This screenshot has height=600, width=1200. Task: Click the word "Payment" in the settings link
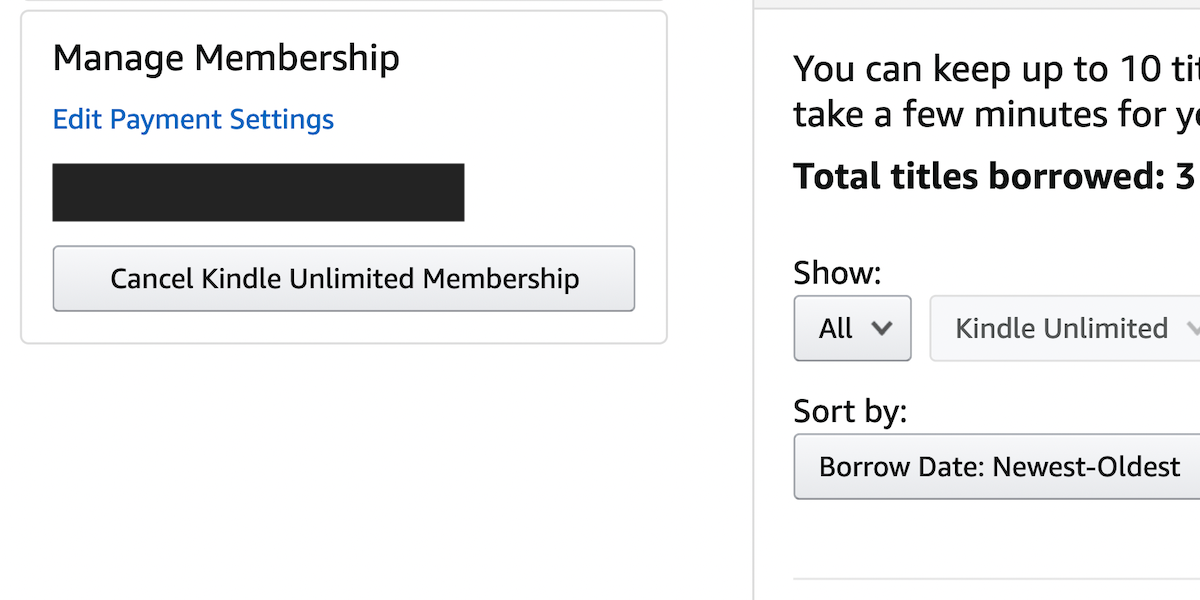pyautogui.click(x=166, y=120)
